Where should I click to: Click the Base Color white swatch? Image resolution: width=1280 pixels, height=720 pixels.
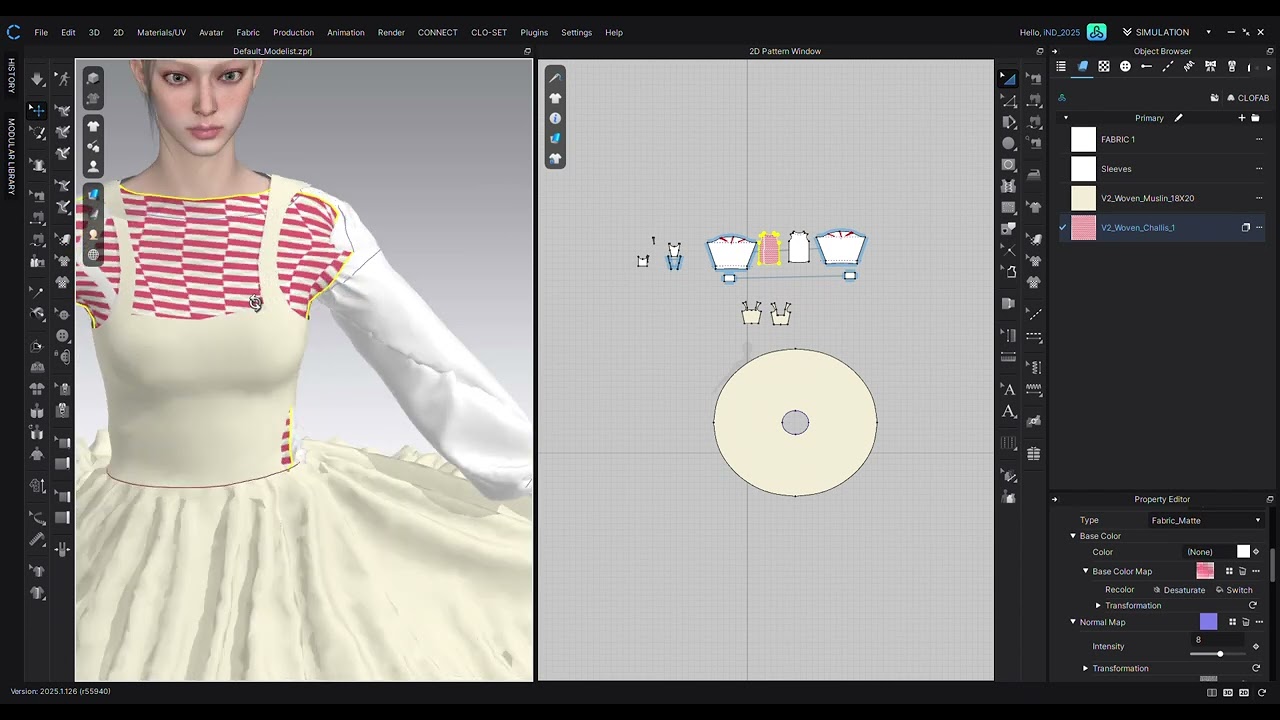coord(1243,552)
